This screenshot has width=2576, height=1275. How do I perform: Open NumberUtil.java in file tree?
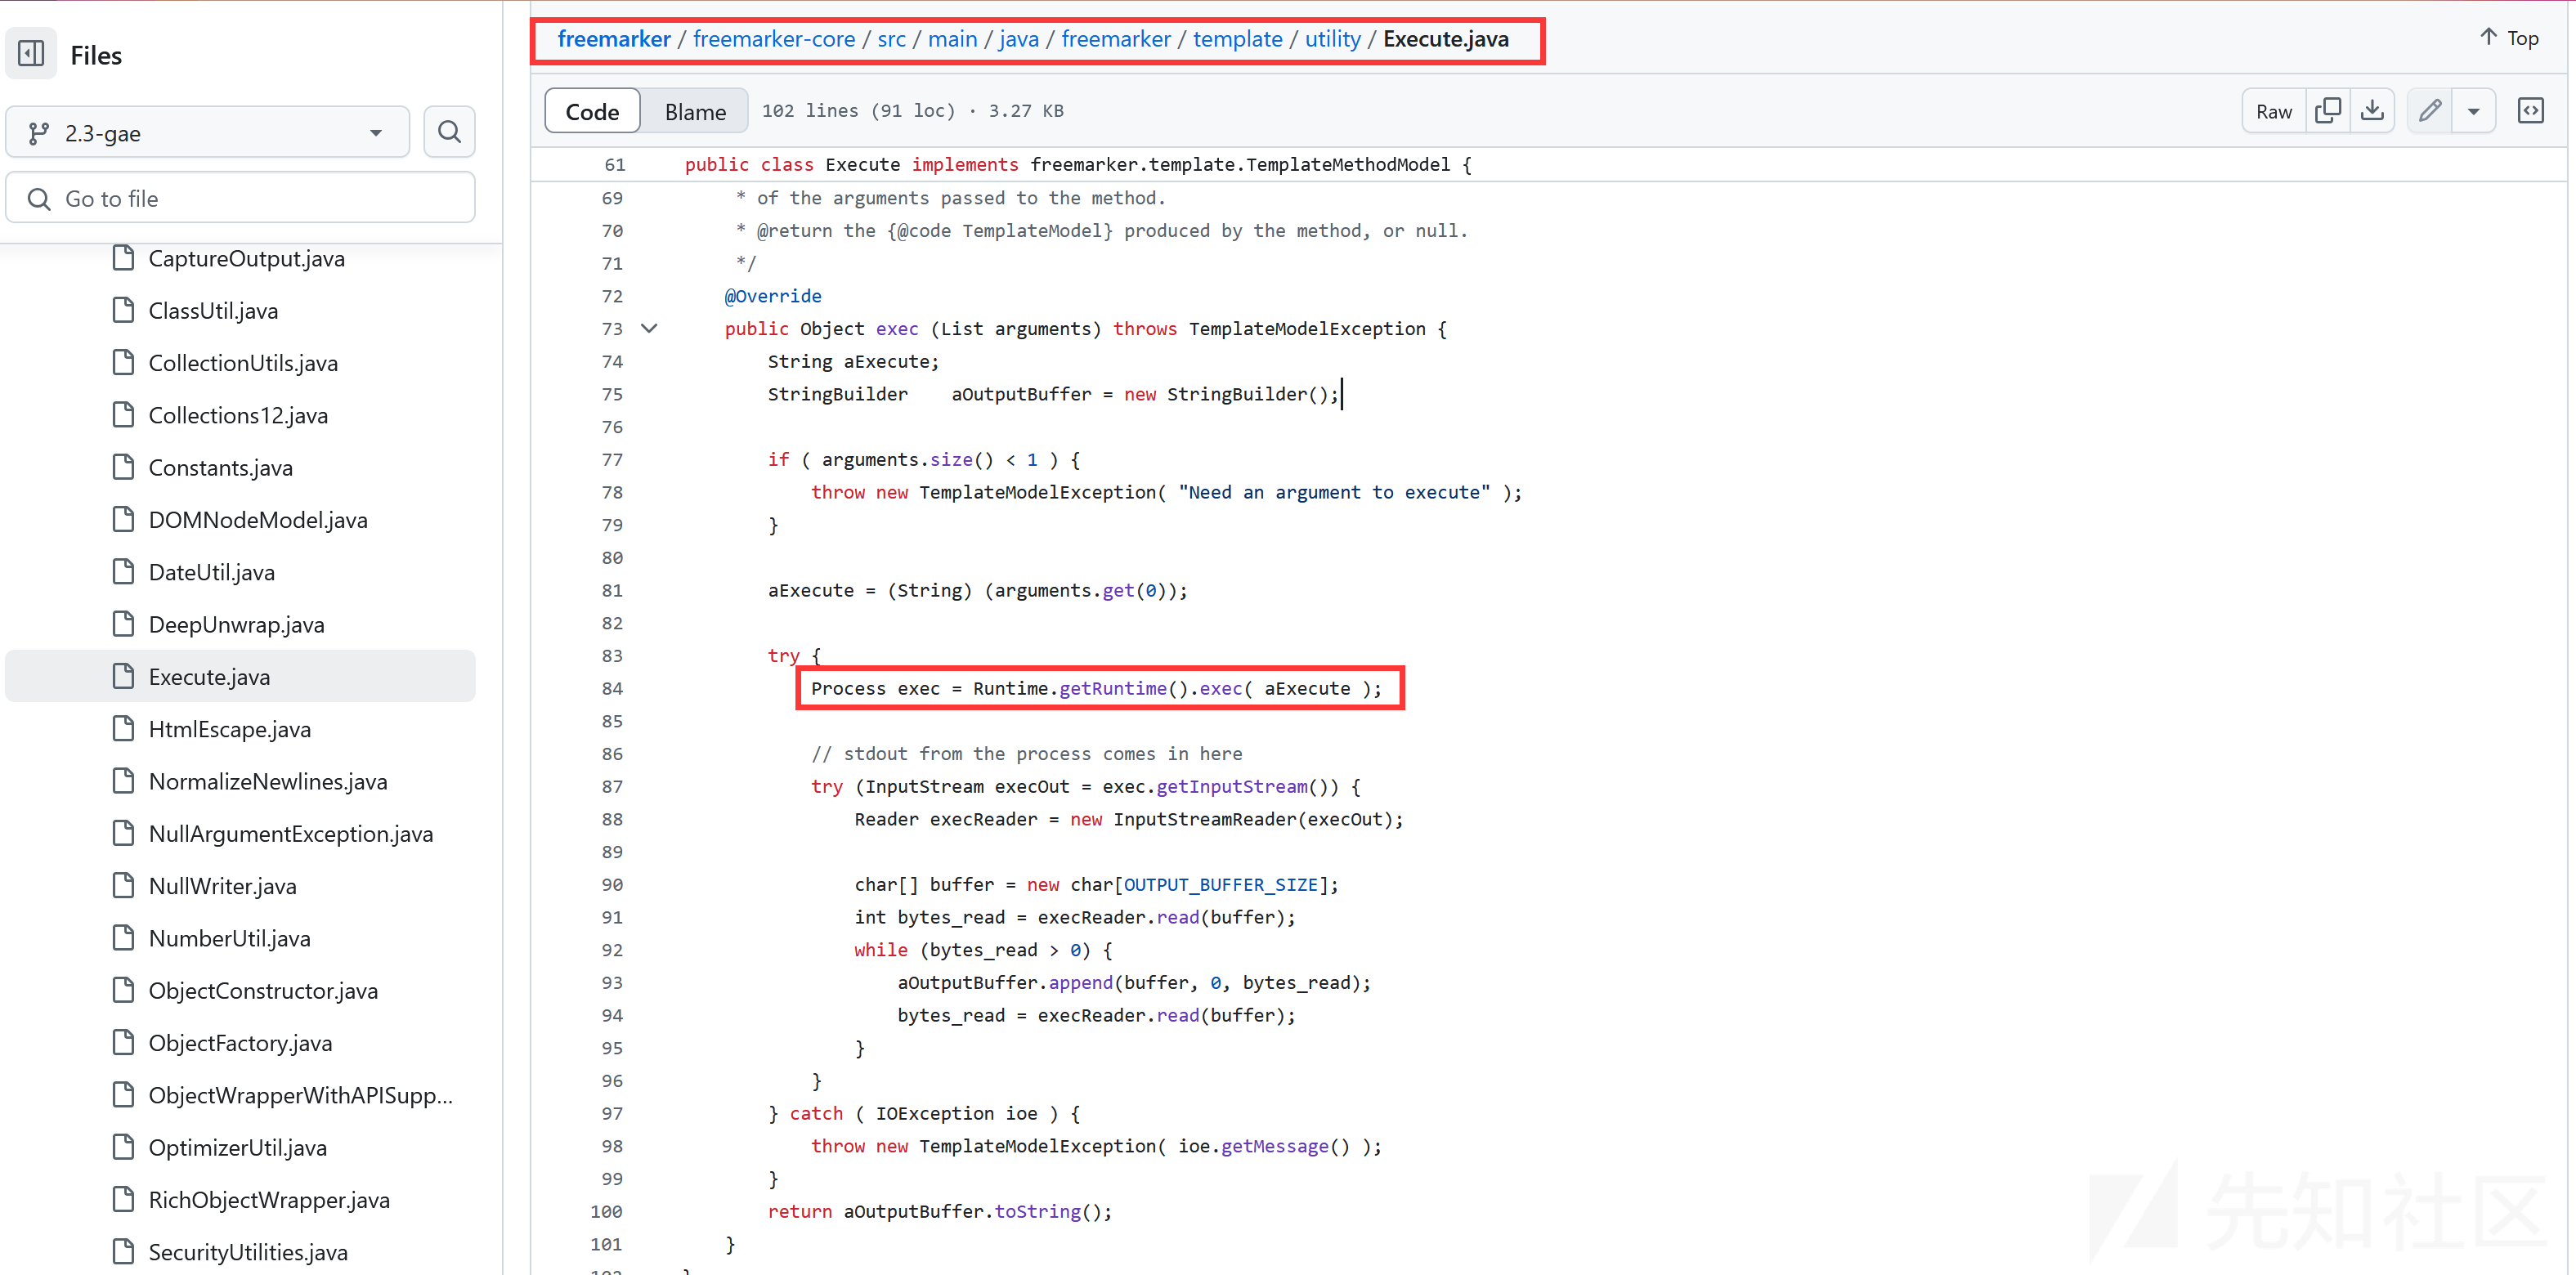point(229,938)
